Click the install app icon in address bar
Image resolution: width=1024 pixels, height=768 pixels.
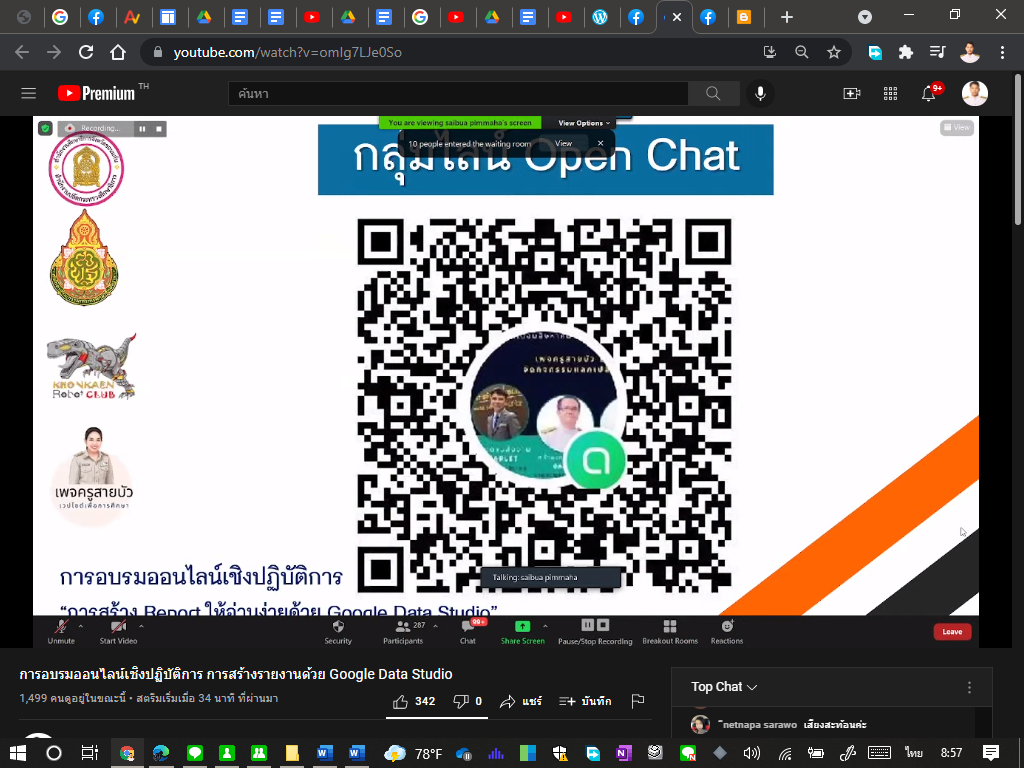[x=770, y=52]
